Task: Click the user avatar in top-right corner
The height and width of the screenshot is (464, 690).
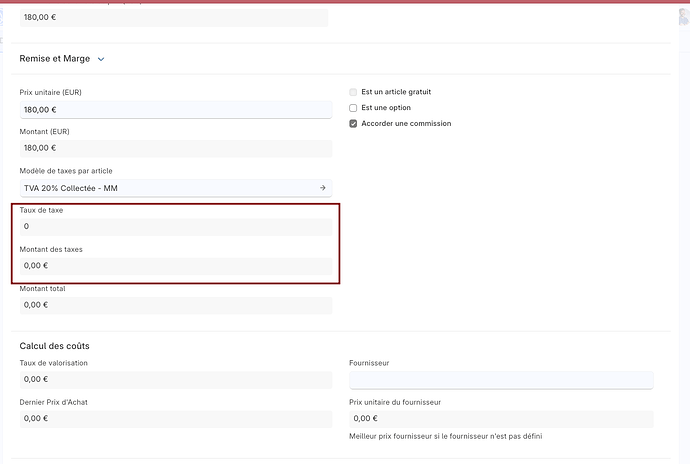Action: click(682, 18)
